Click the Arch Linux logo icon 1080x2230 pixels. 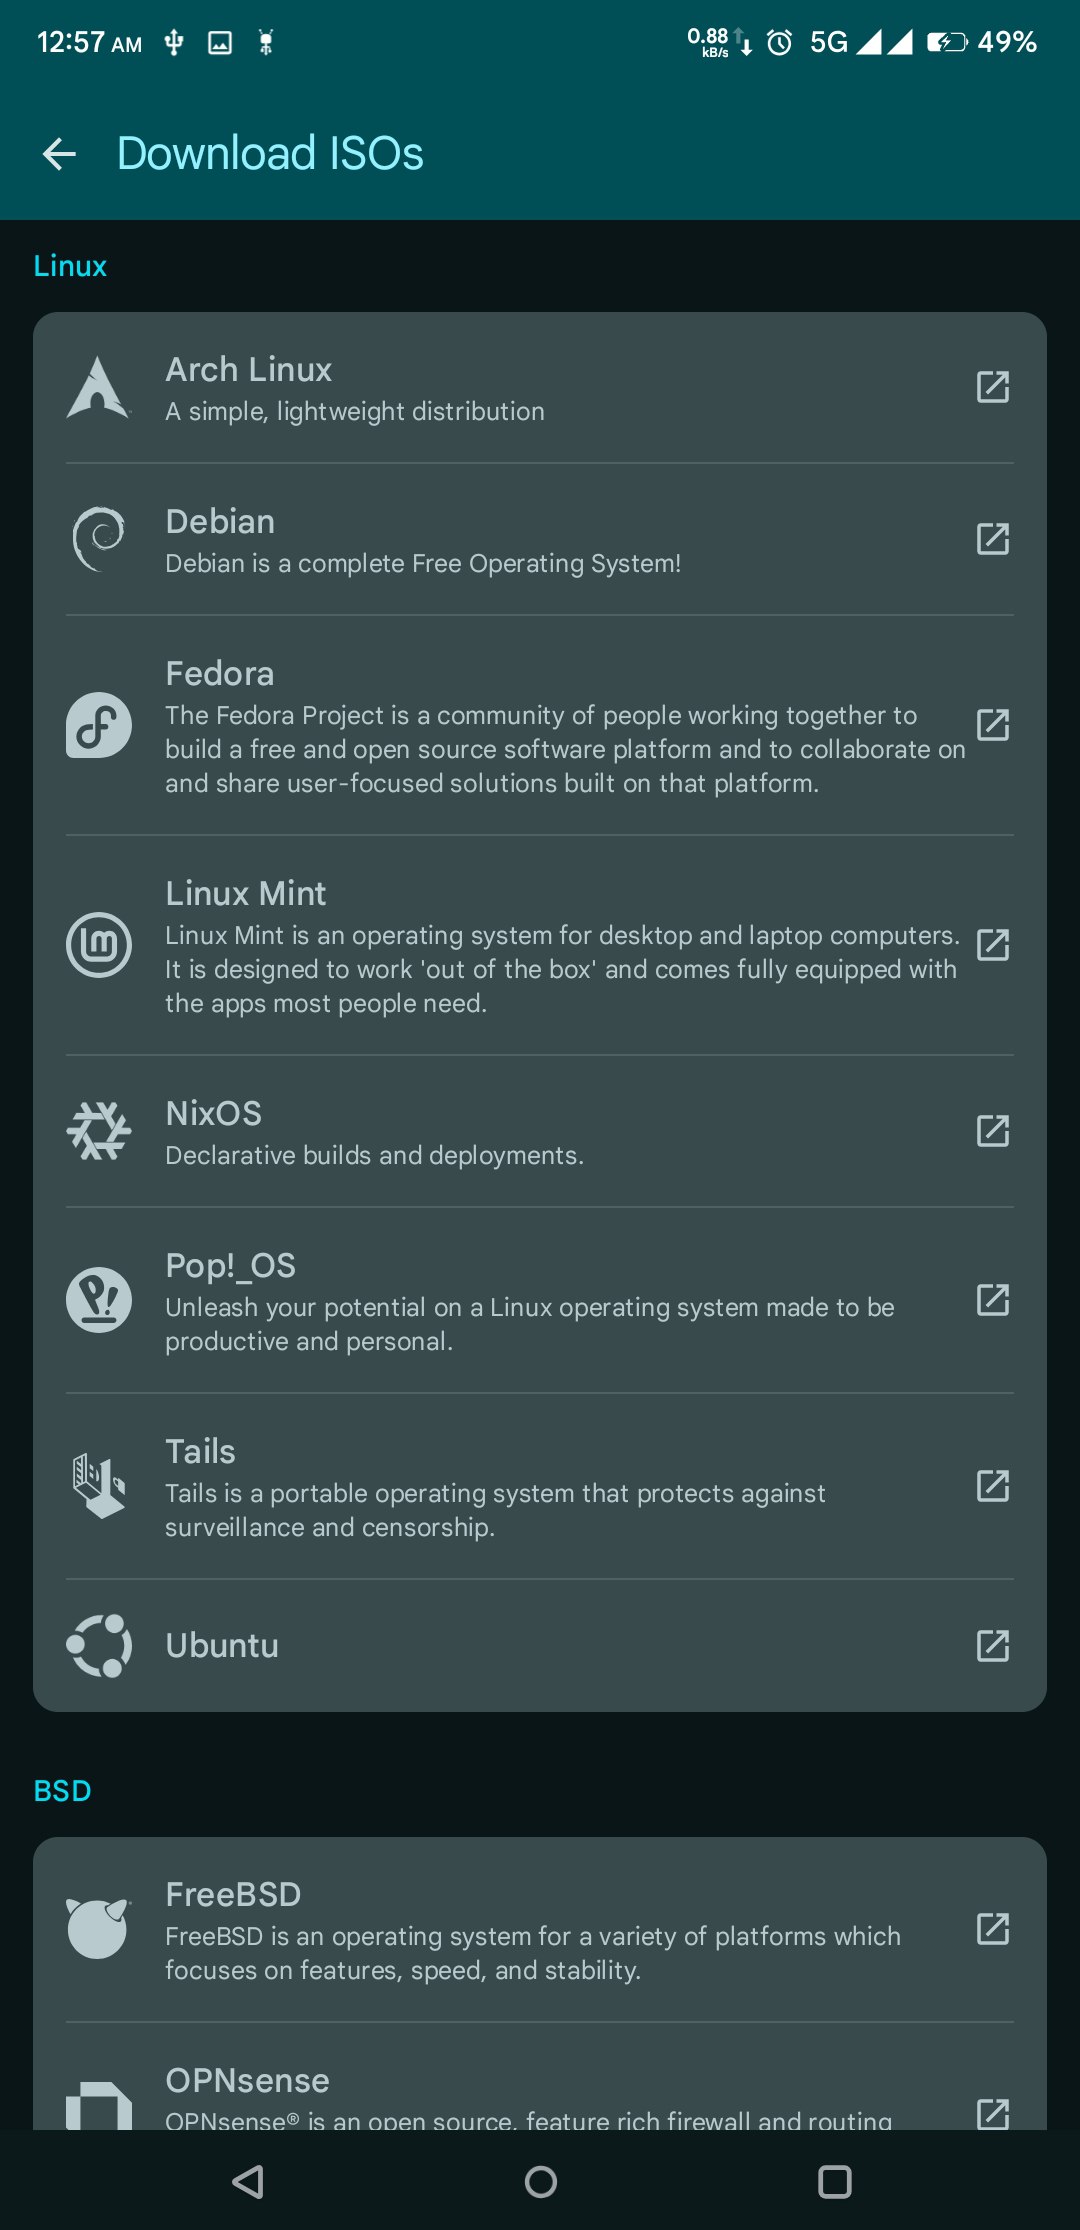[x=98, y=388]
